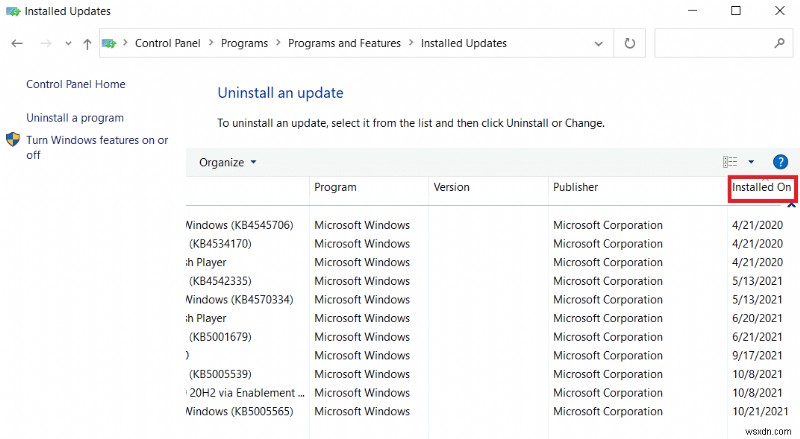This screenshot has width=800, height=439.
Task: Click the Back navigation arrow
Action: [x=17, y=44]
